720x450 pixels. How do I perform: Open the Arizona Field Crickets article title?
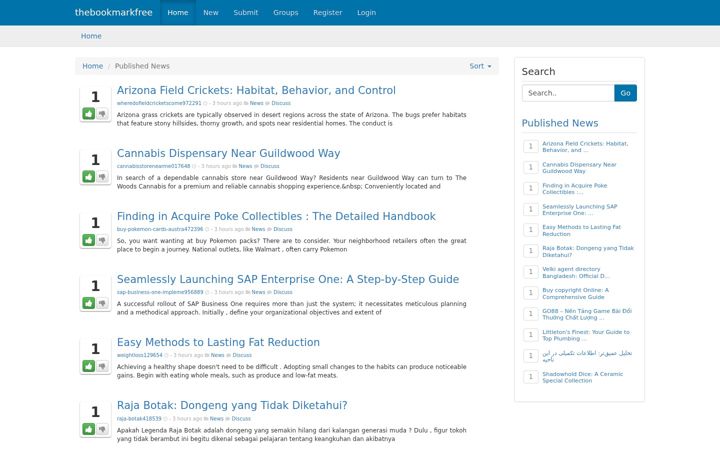pos(256,90)
